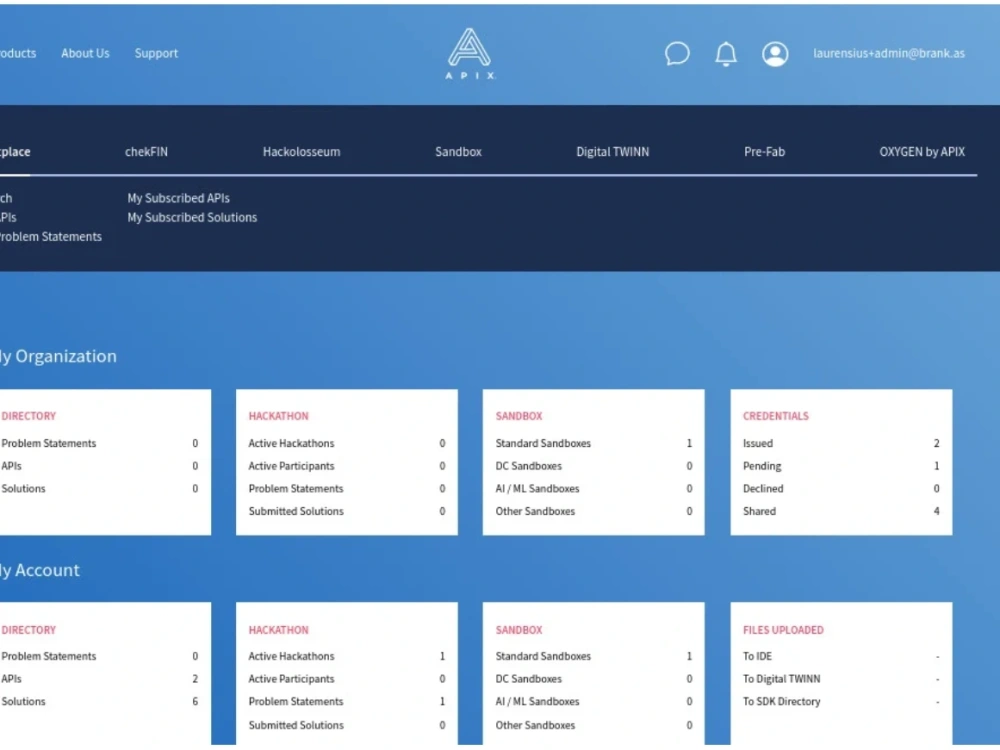
Task: Open My Subscribed Solutions
Action: point(192,217)
